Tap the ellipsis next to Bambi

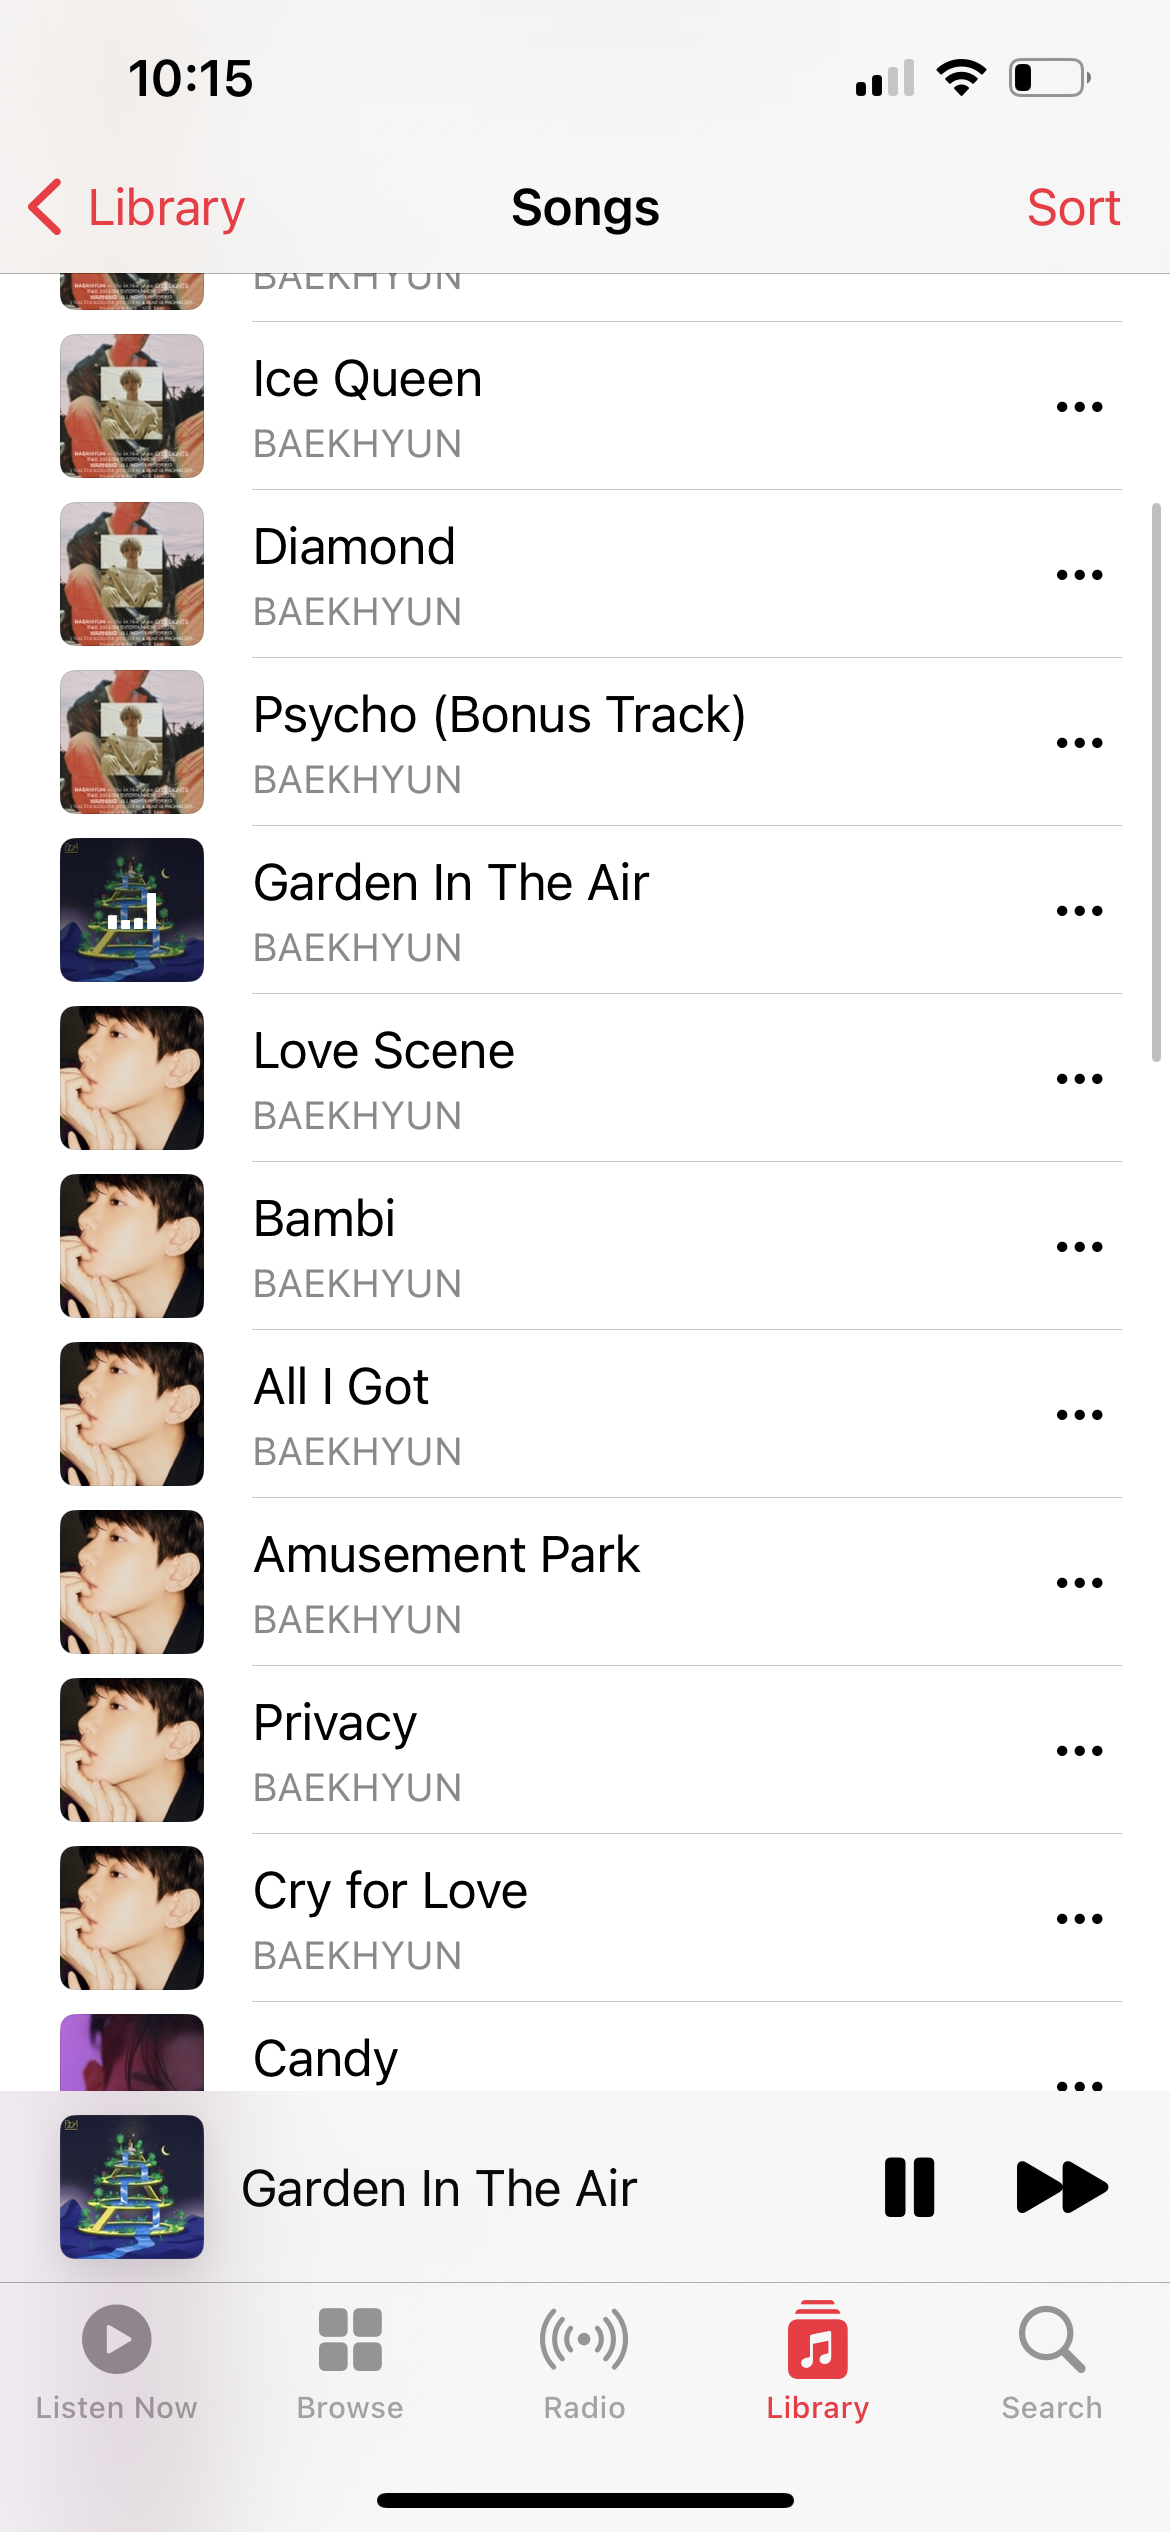tap(1079, 1247)
